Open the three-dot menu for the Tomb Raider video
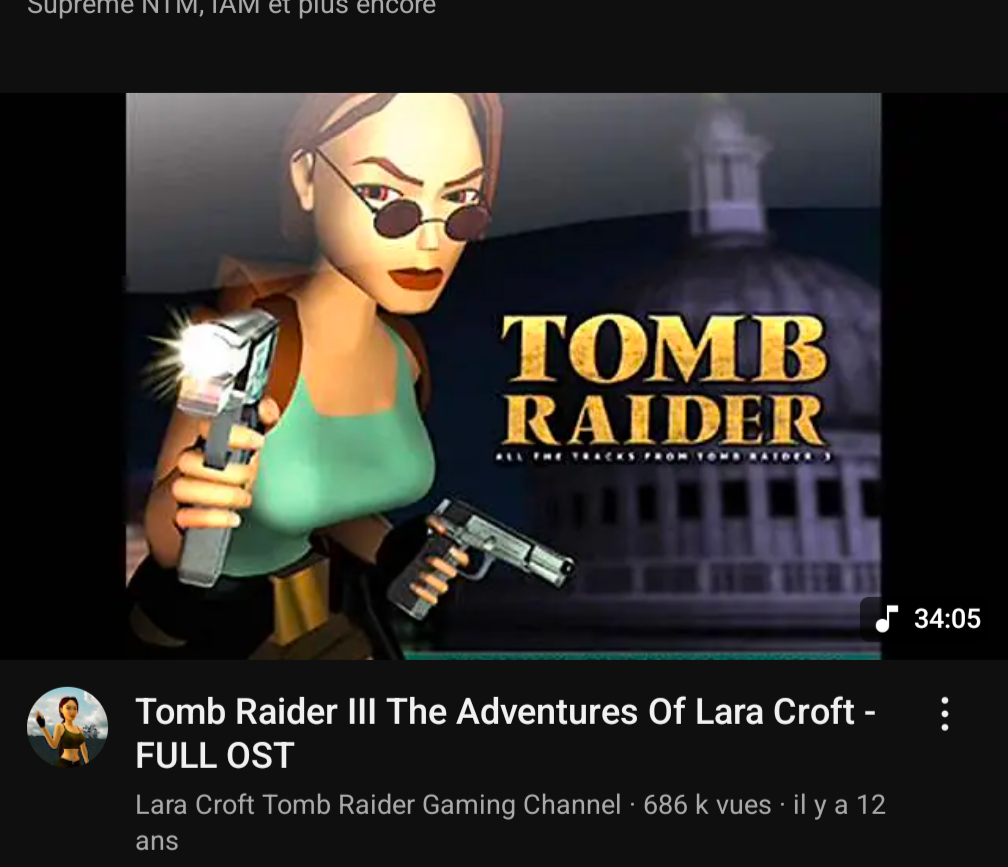The image size is (1008, 867). pos(944,713)
